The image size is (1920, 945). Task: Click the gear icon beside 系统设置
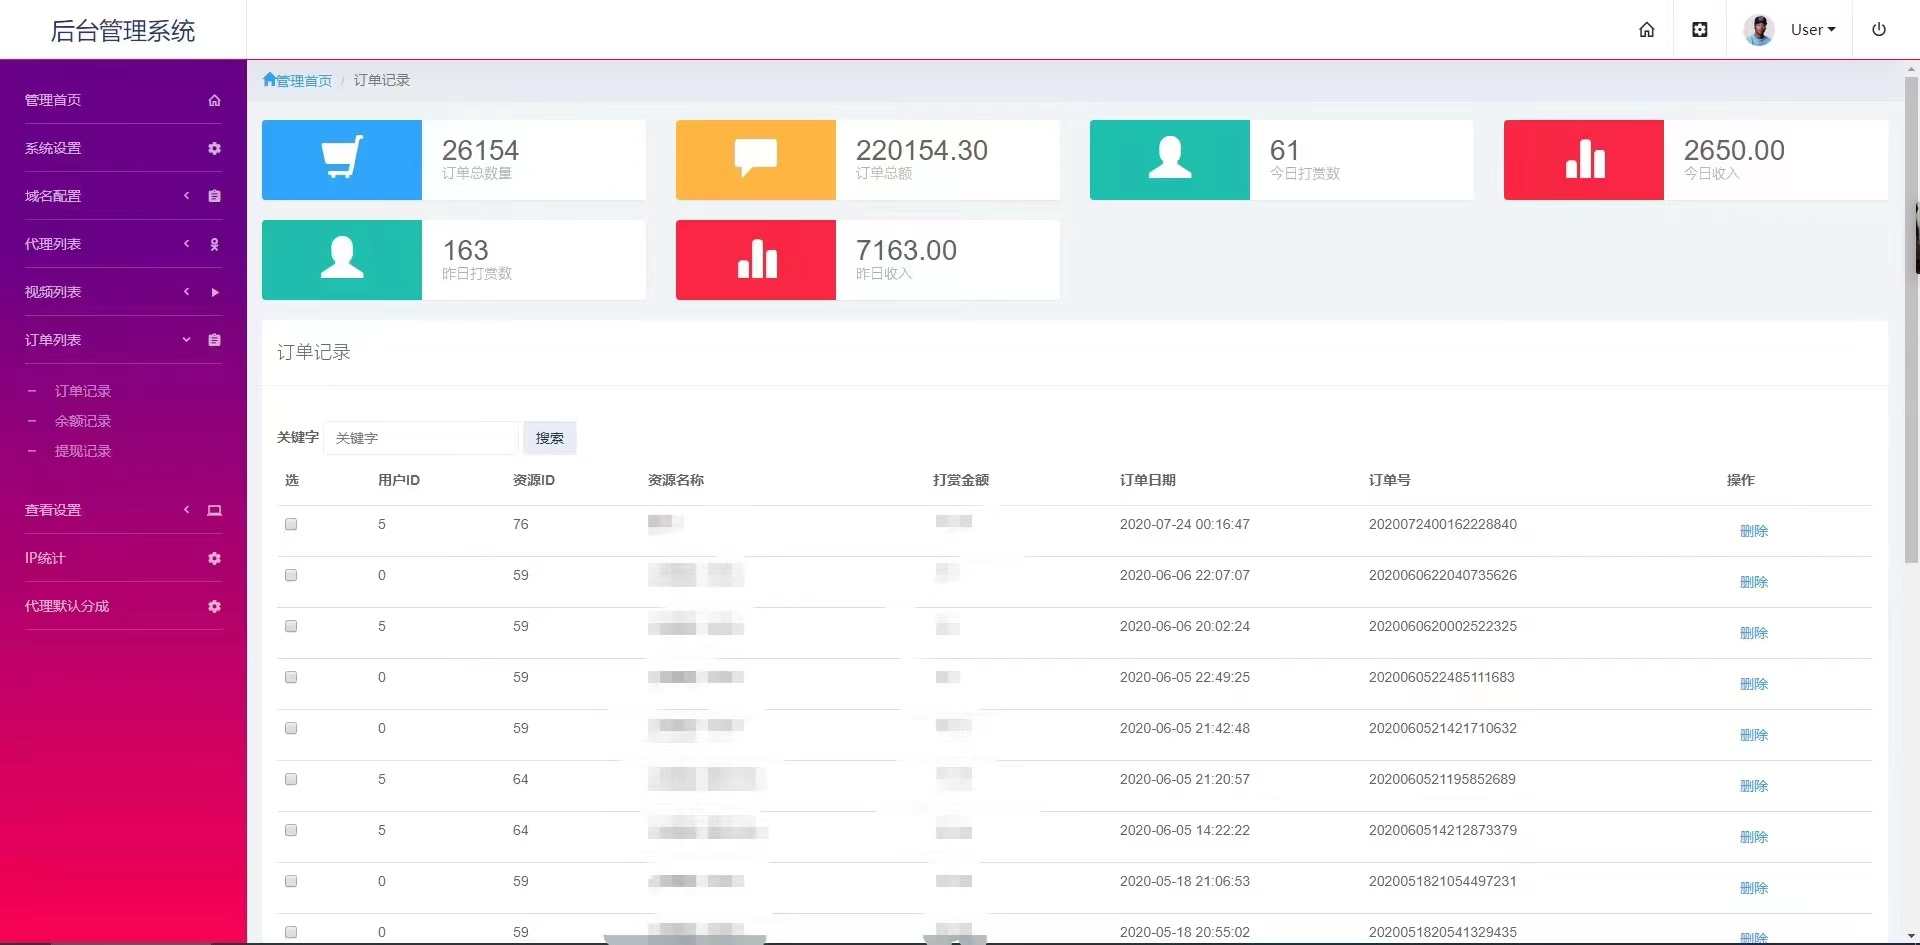click(214, 148)
